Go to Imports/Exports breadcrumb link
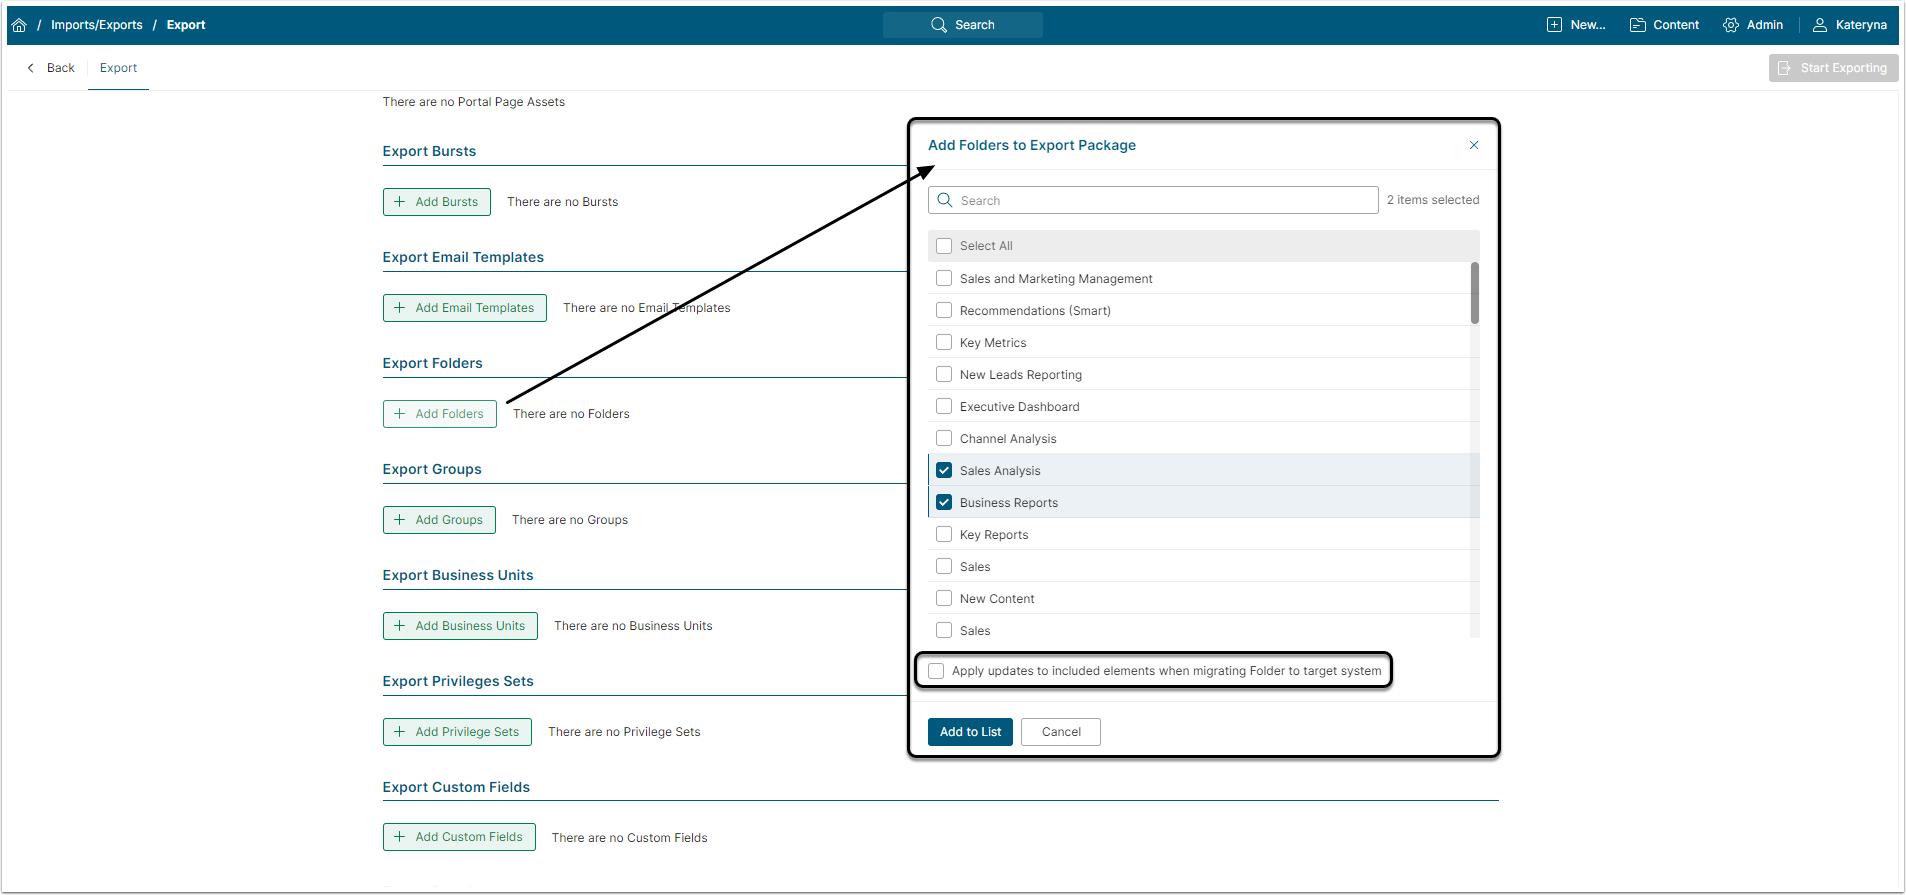The height and width of the screenshot is (895, 1906). pos(97,25)
